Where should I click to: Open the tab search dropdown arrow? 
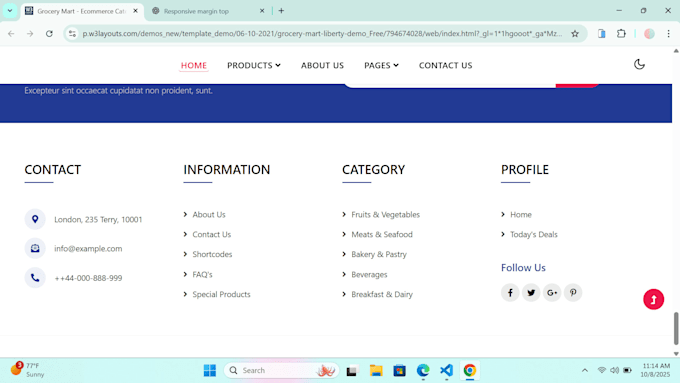[x=10, y=11]
